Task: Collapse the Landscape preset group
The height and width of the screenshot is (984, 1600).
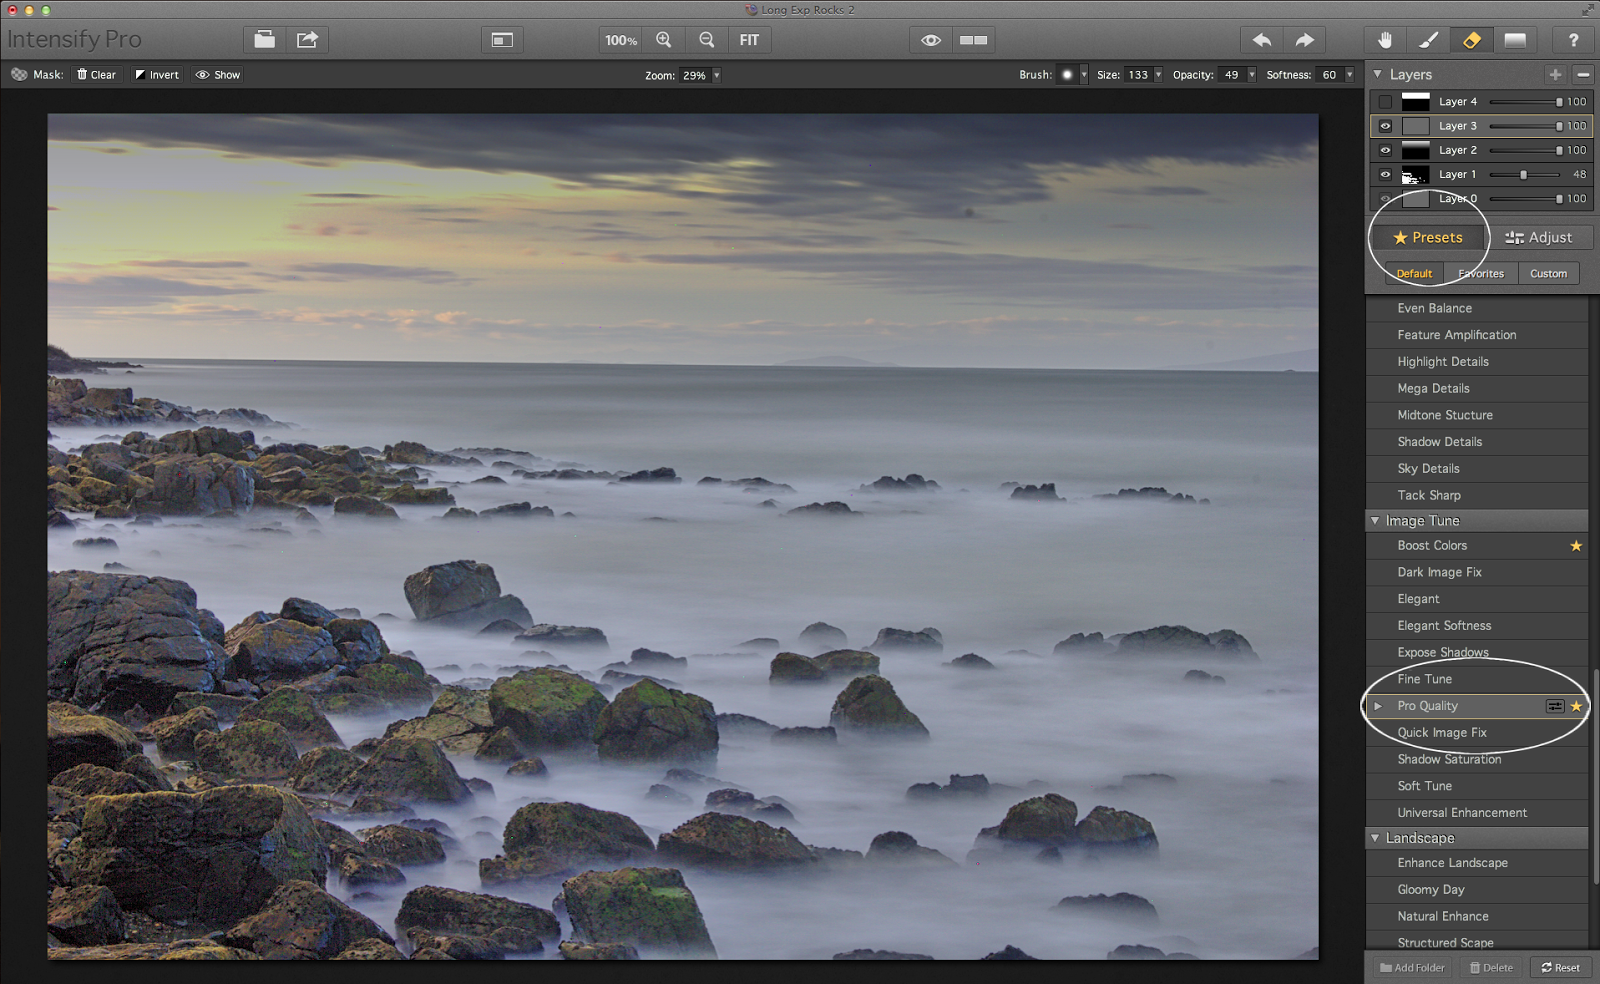Action: (x=1375, y=838)
